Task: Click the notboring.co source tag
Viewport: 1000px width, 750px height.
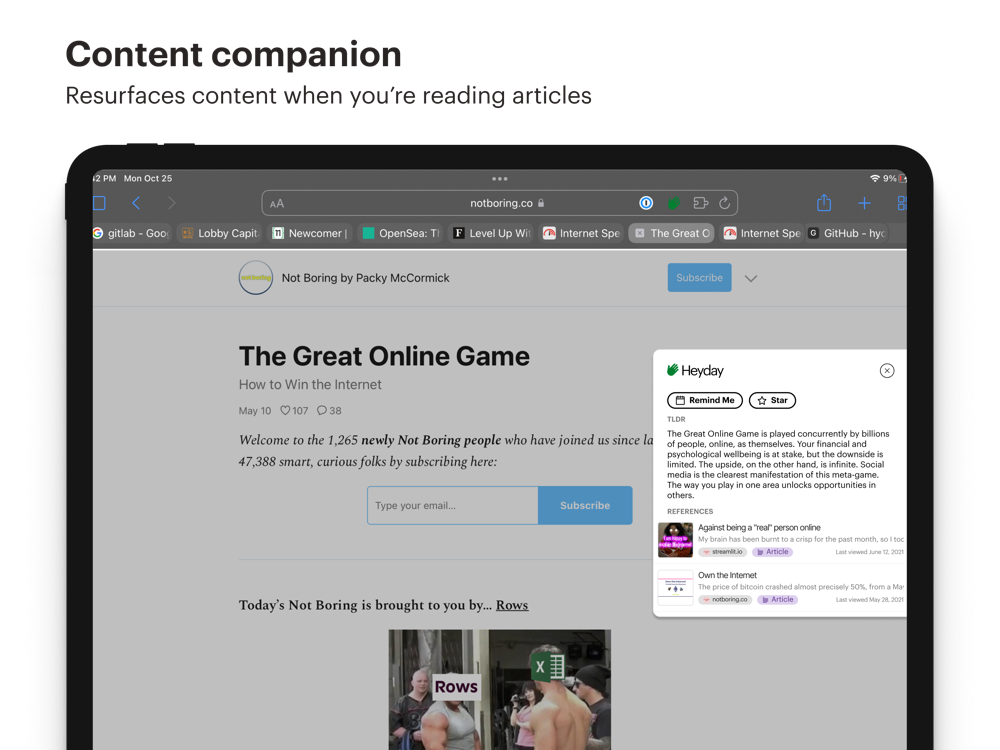Action: tap(724, 599)
